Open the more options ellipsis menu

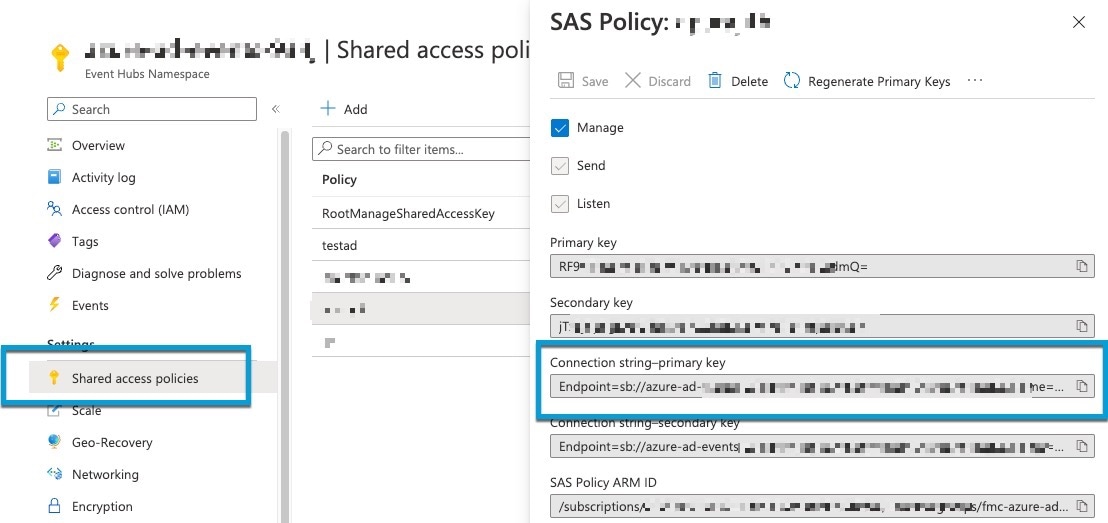[975, 81]
